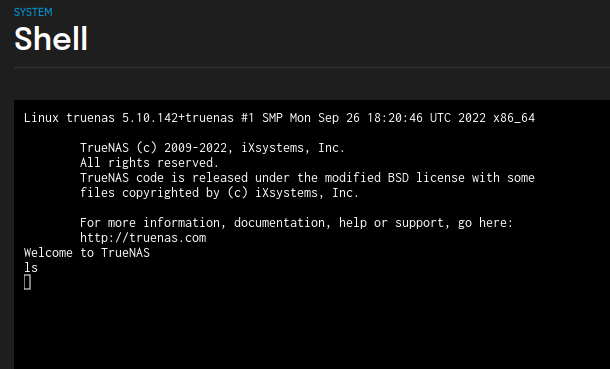Click the Welcome to TrueNAS line
Image resolution: width=610 pixels, height=369 pixels.
click(x=87, y=253)
